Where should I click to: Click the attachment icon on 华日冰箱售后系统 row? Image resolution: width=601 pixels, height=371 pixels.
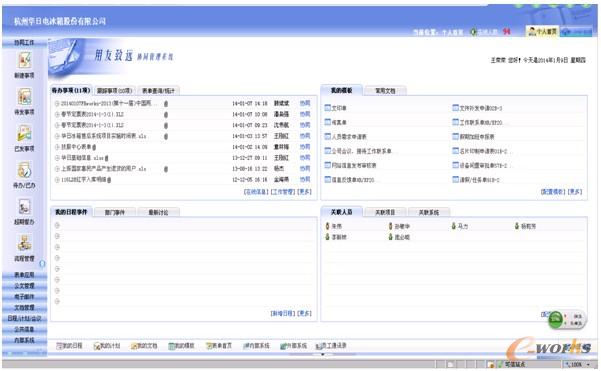166,136
